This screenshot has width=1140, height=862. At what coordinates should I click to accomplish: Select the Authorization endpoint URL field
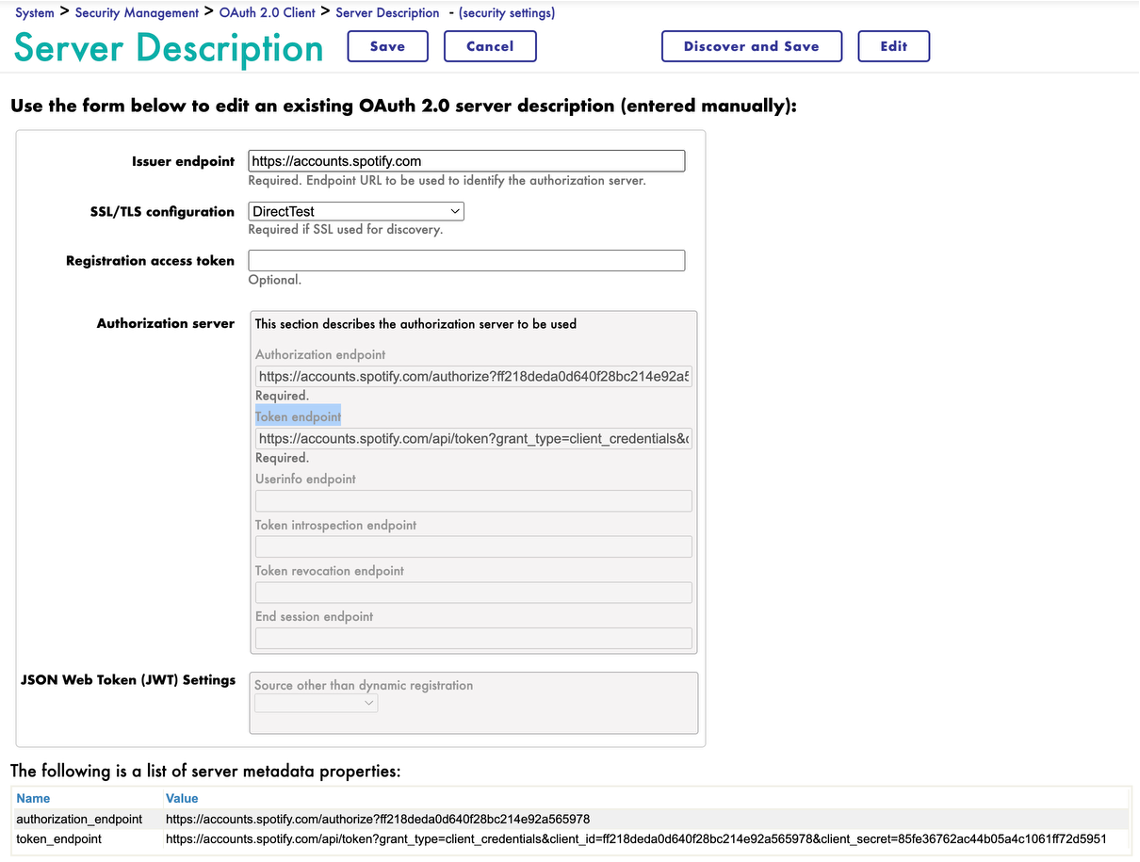tap(473, 377)
